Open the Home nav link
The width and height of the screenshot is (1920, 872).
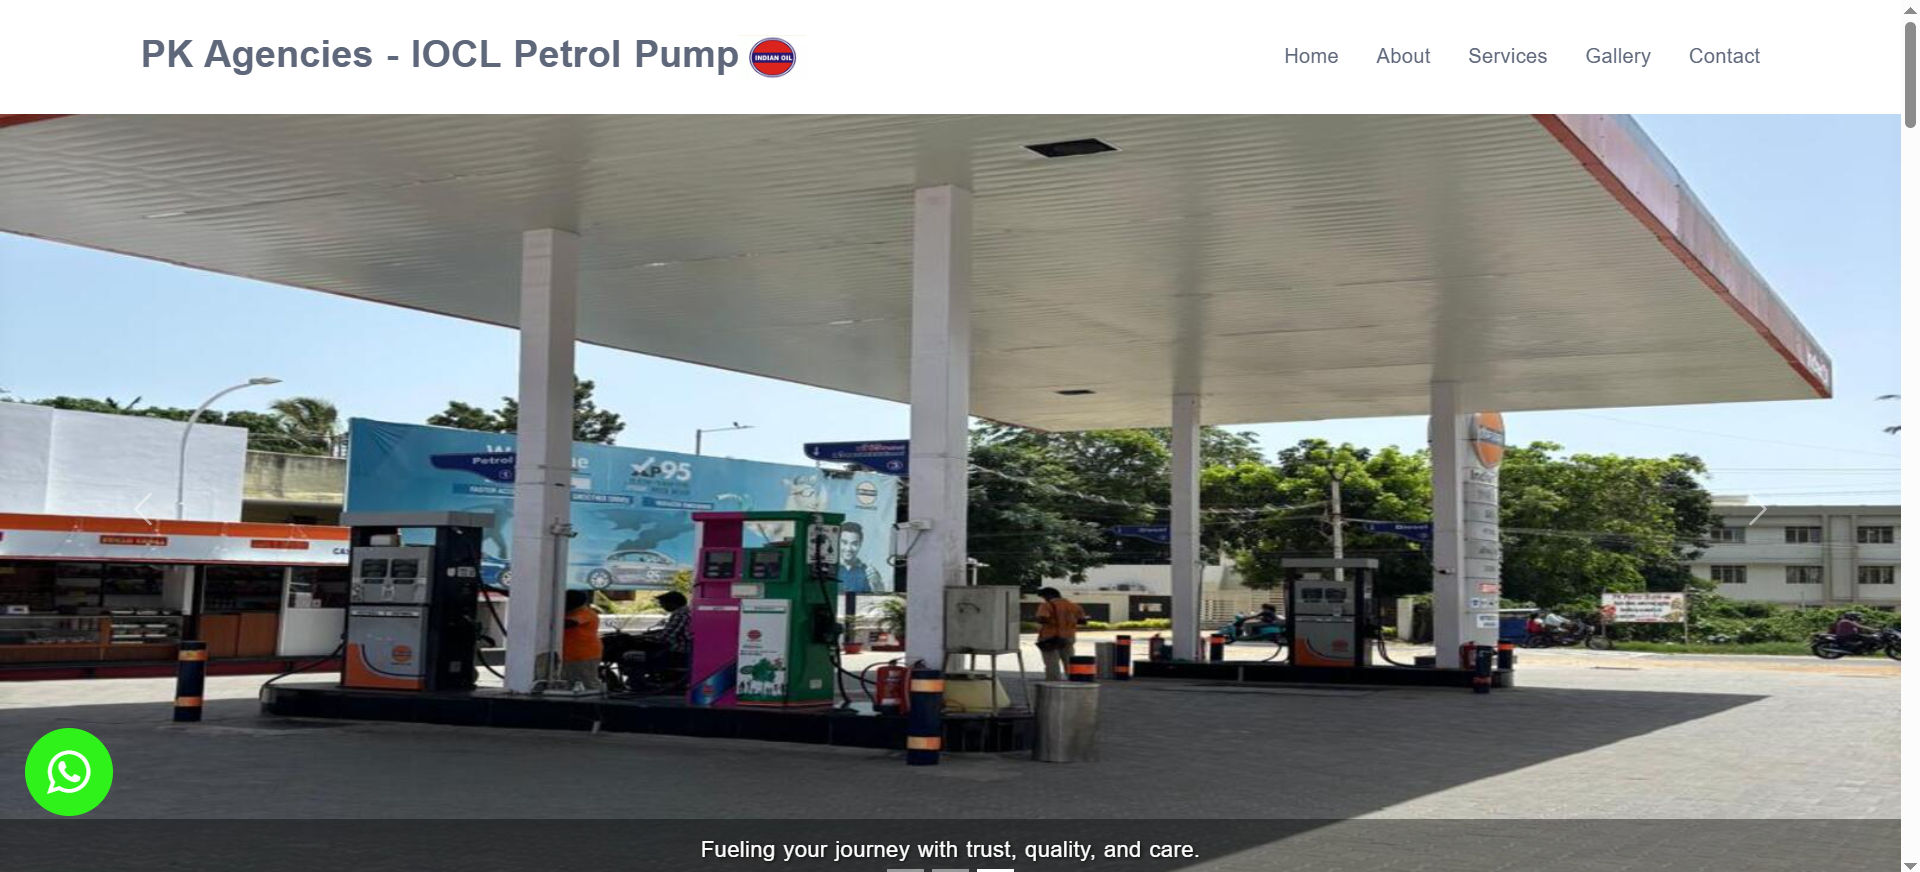[x=1311, y=56]
